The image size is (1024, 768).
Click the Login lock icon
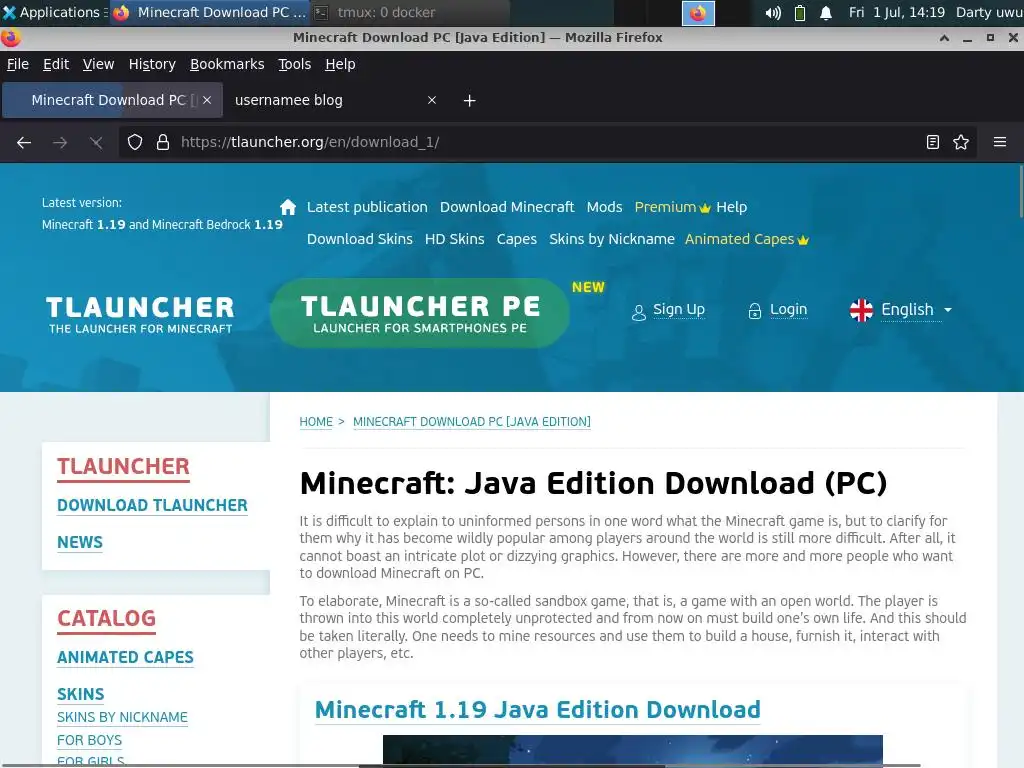coord(754,311)
